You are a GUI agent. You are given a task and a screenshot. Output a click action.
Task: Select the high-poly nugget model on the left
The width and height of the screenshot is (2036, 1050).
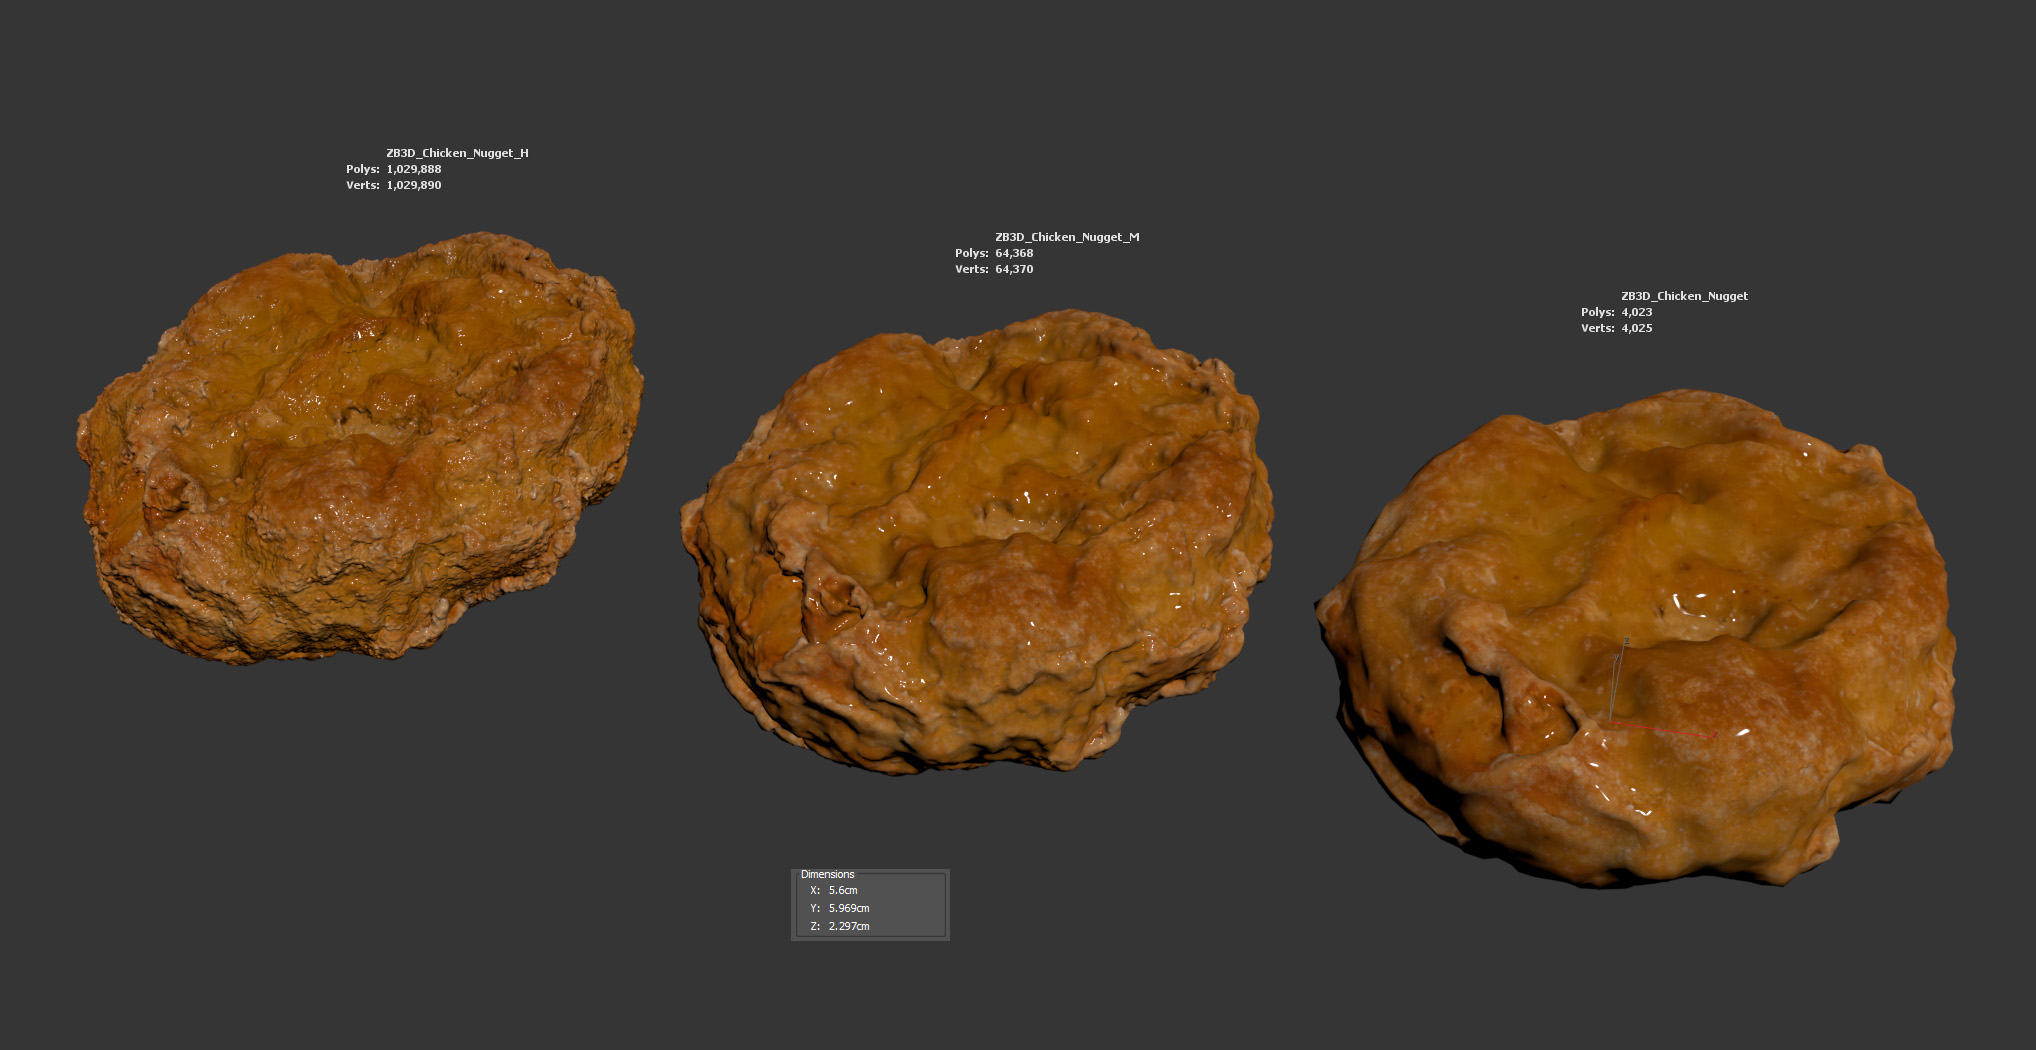360,450
